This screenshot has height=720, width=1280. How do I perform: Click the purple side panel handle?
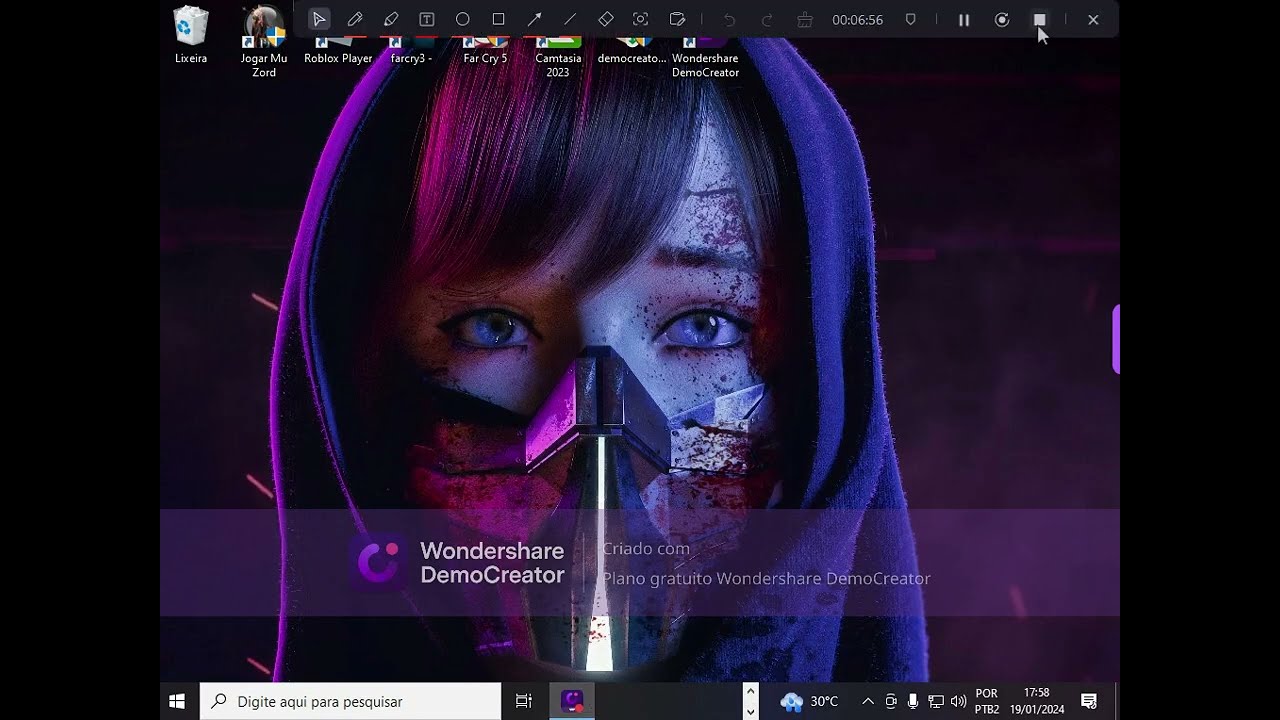[x=1115, y=339]
